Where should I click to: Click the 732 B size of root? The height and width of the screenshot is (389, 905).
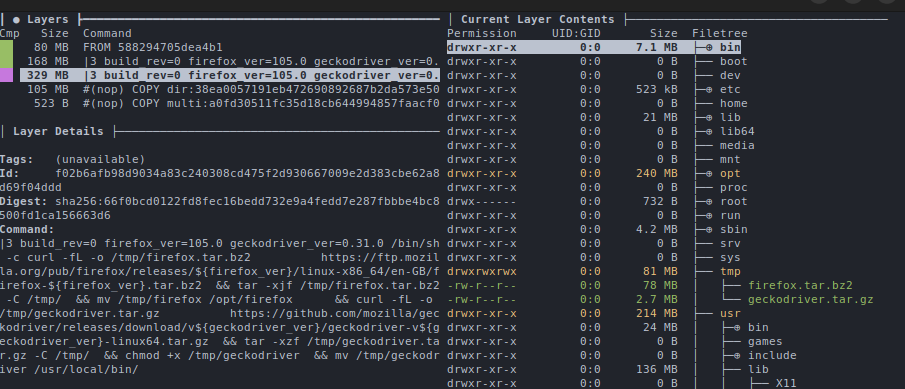[660, 201]
